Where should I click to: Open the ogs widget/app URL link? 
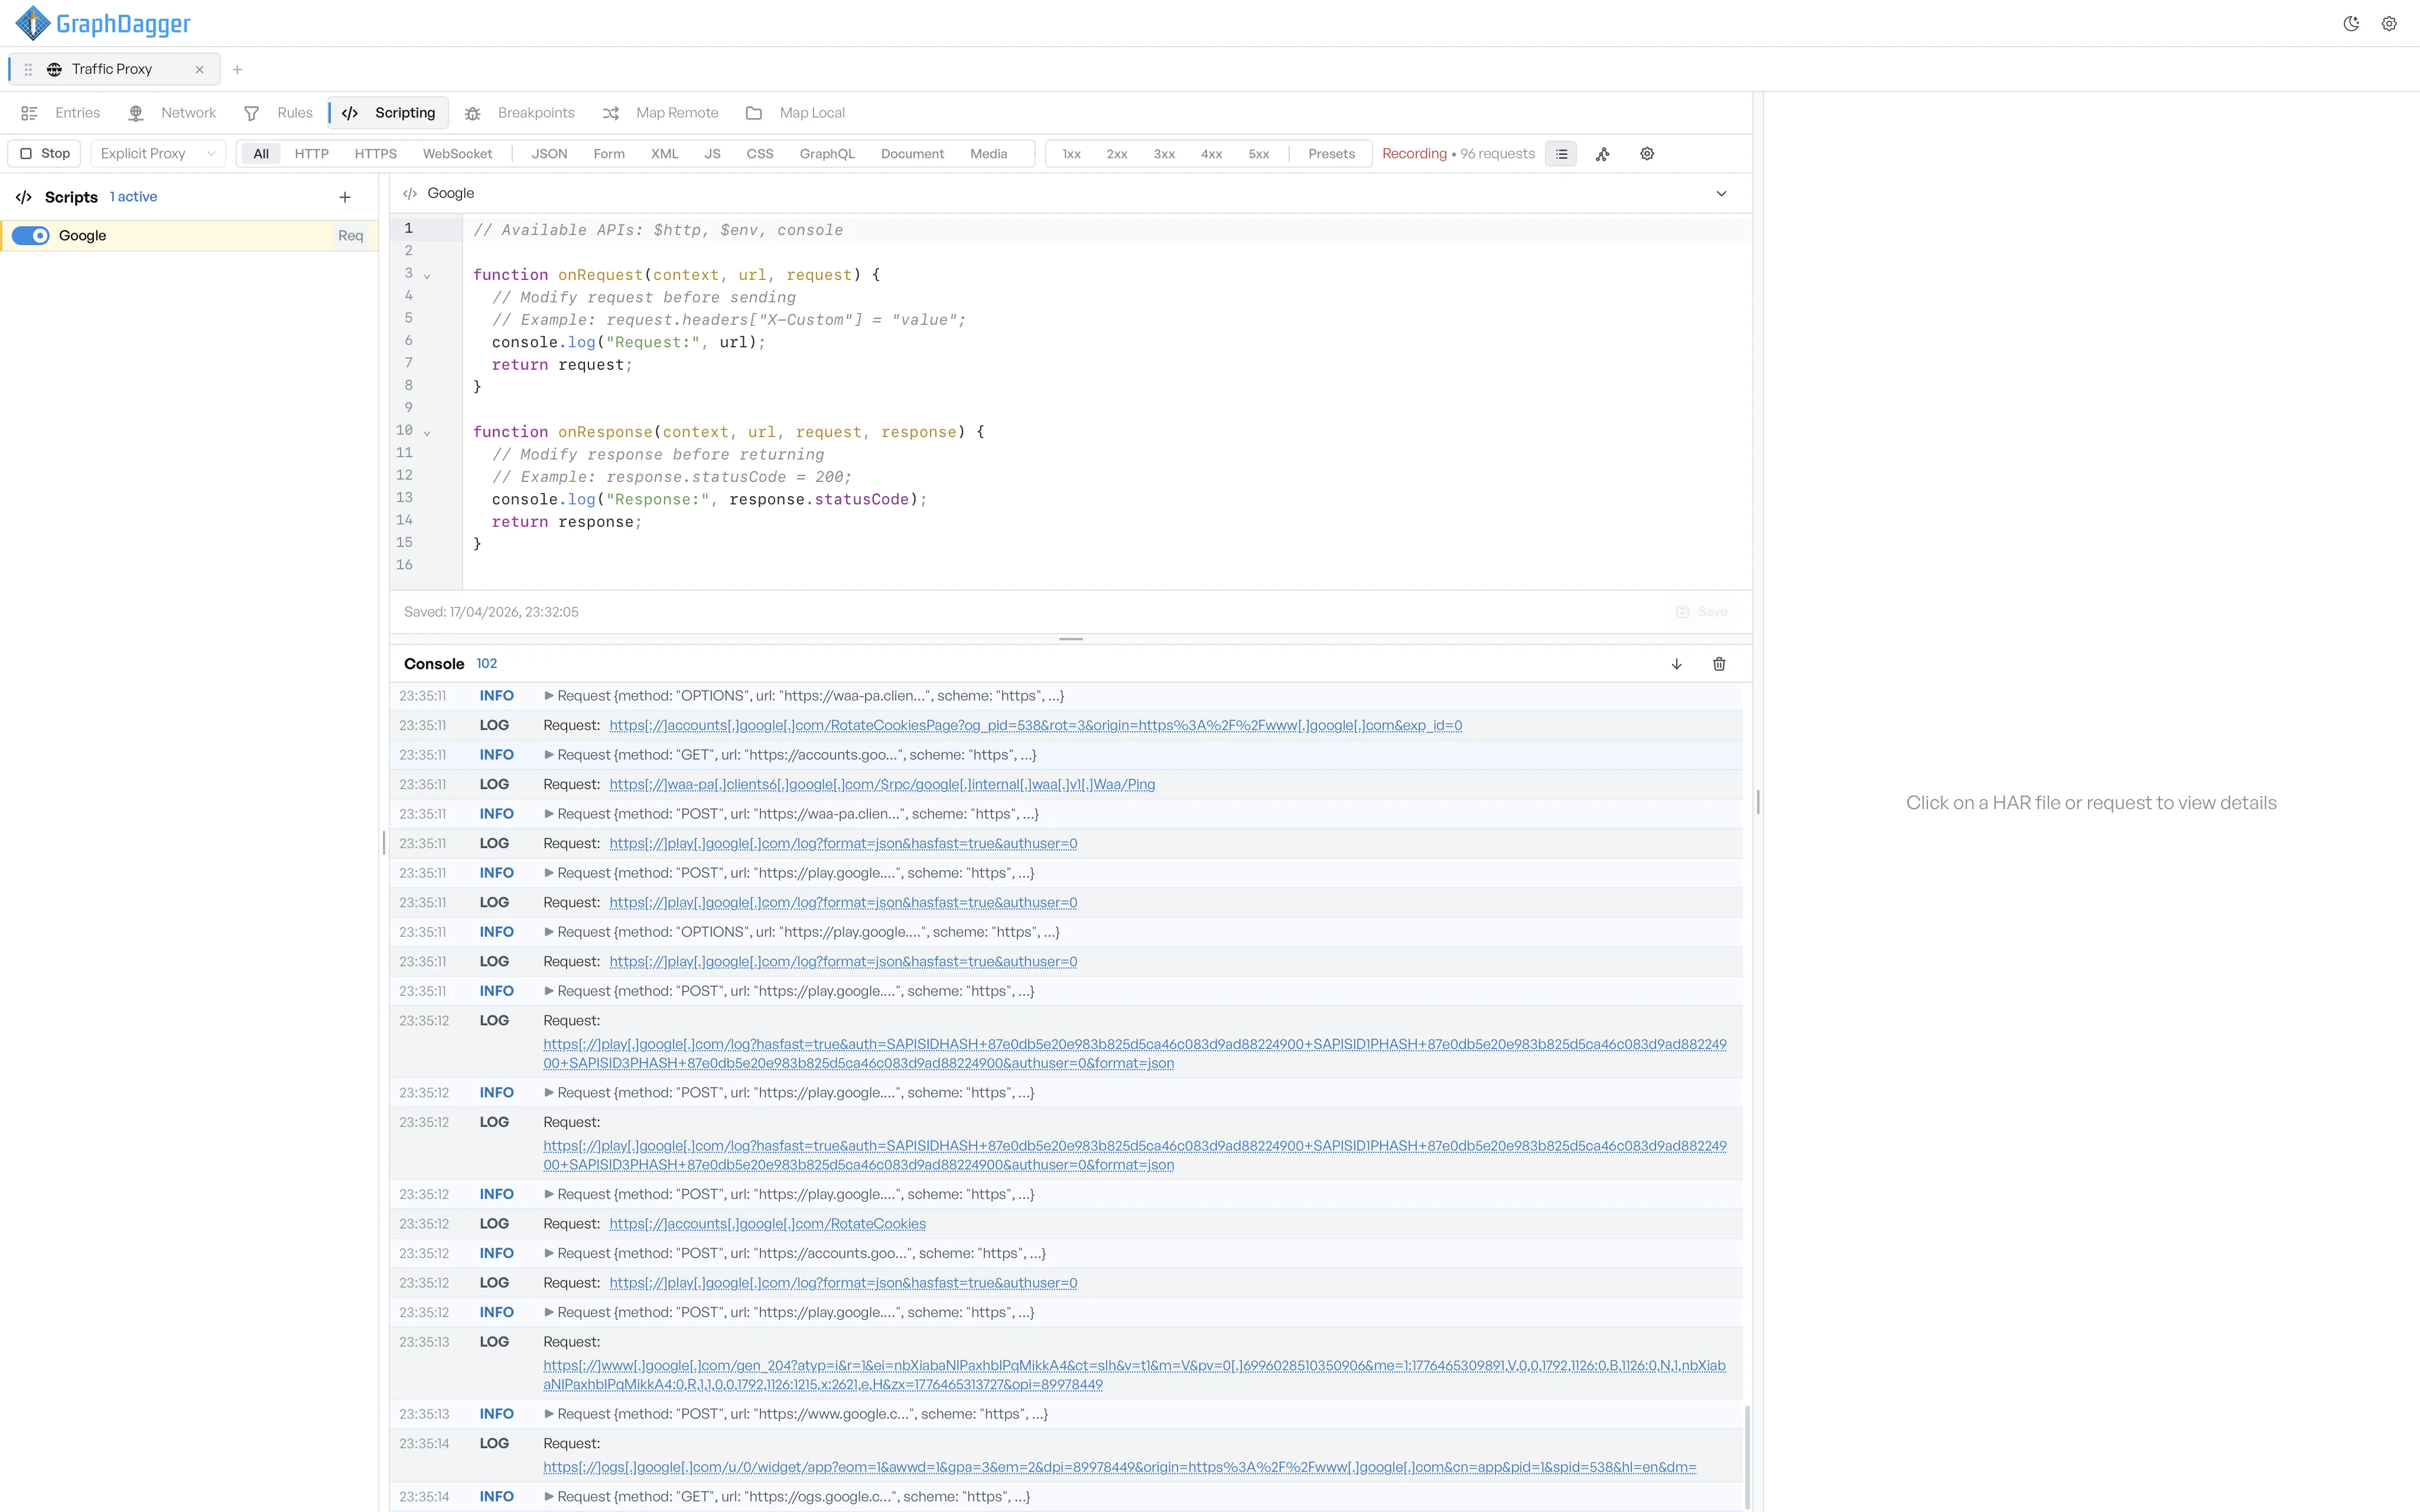1120,1467
